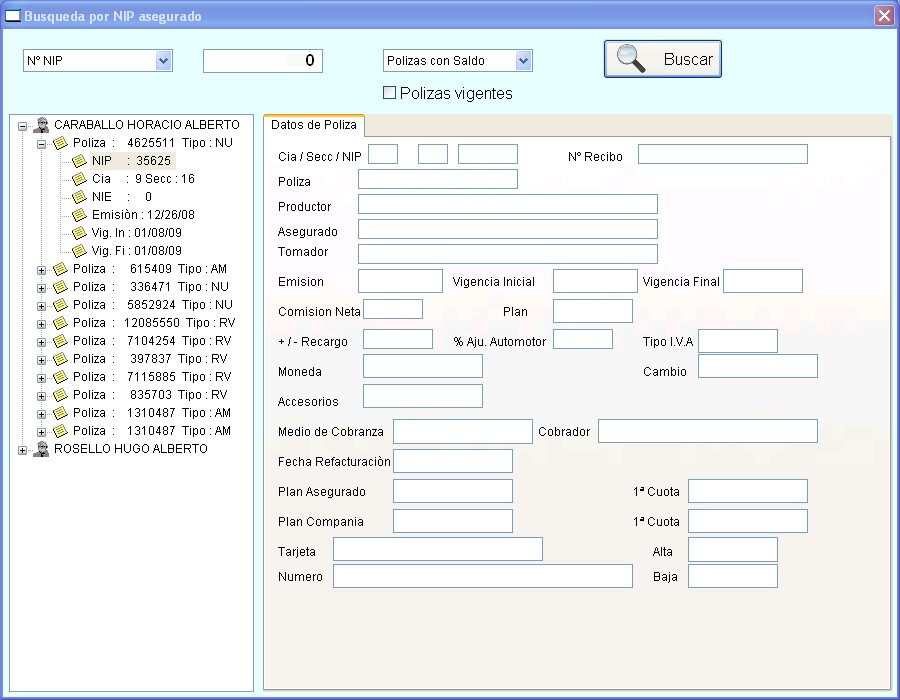Open the Polizas con Saldo dropdown
This screenshot has height=700, width=900.
pyautogui.click(x=523, y=60)
